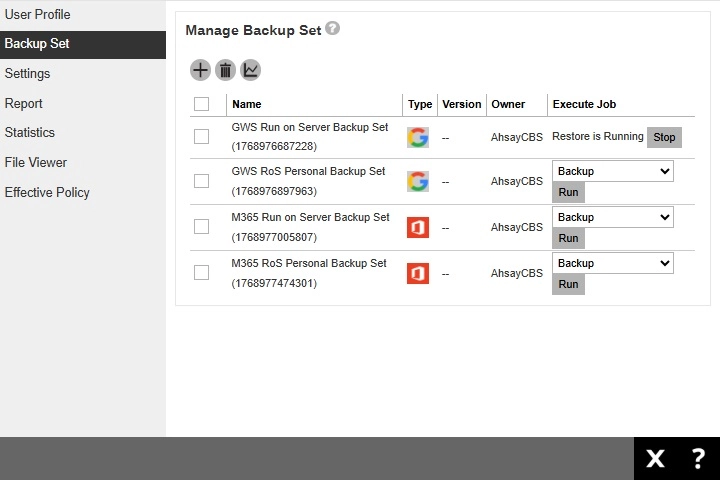
Task: Click Office icon for M365 Run on Server
Action: tap(418, 227)
